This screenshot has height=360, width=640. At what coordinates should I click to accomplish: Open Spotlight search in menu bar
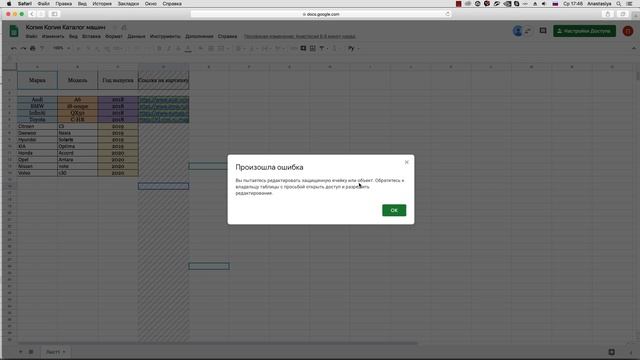619,4
